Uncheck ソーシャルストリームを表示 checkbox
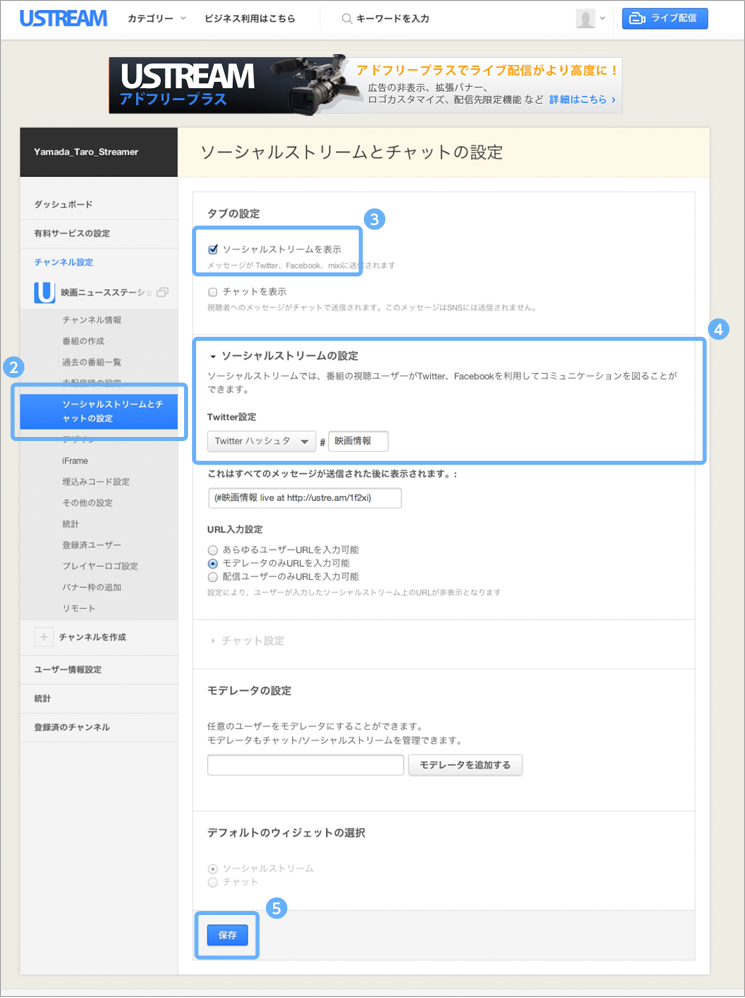The width and height of the screenshot is (745, 998). tap(213, 250)
